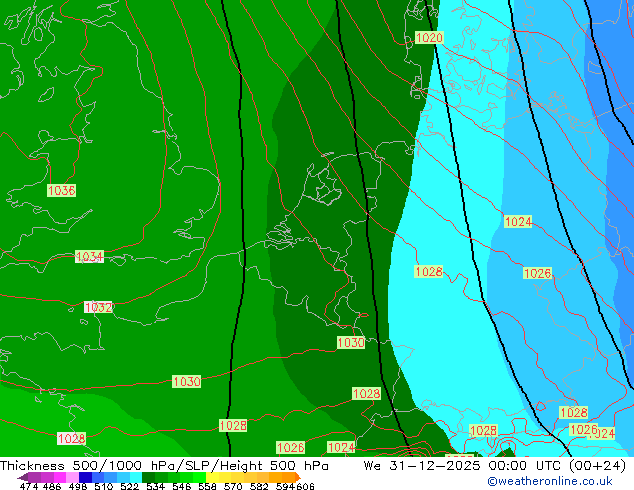Click the legend value 534
This screenshot has width=634, height=490.
155,486
